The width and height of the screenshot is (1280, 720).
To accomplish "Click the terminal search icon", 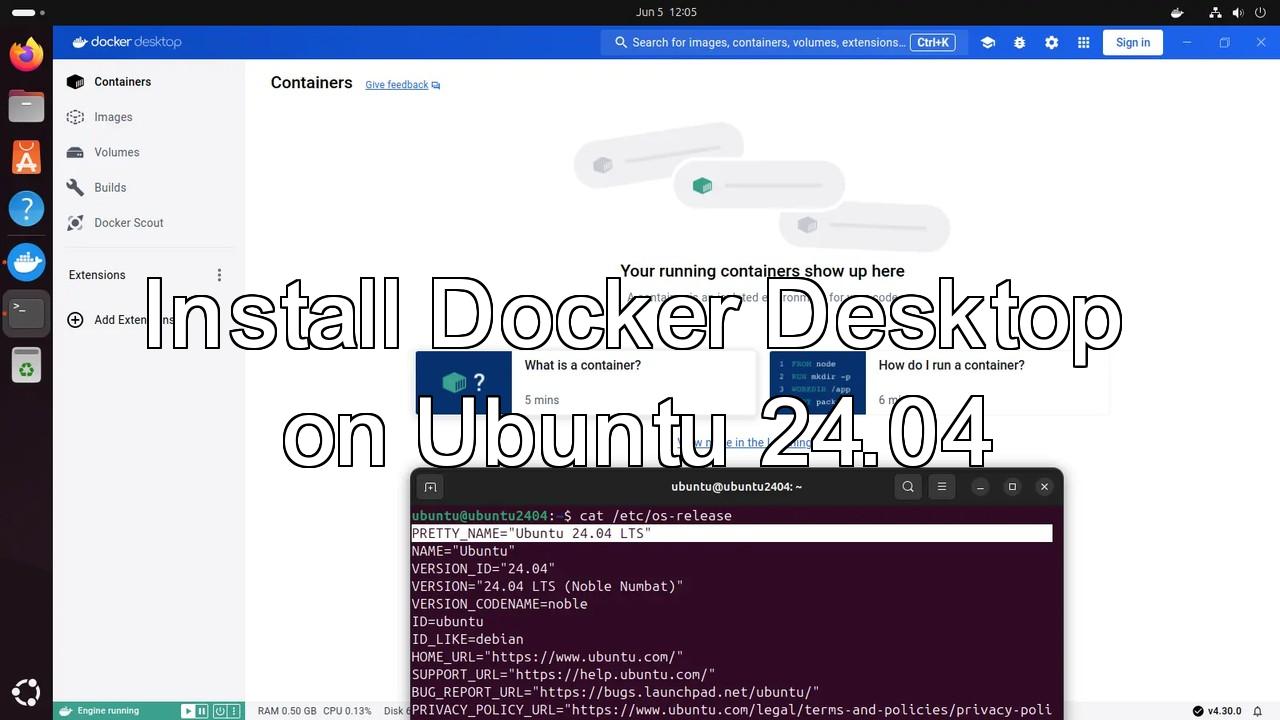I will (908, 487).
